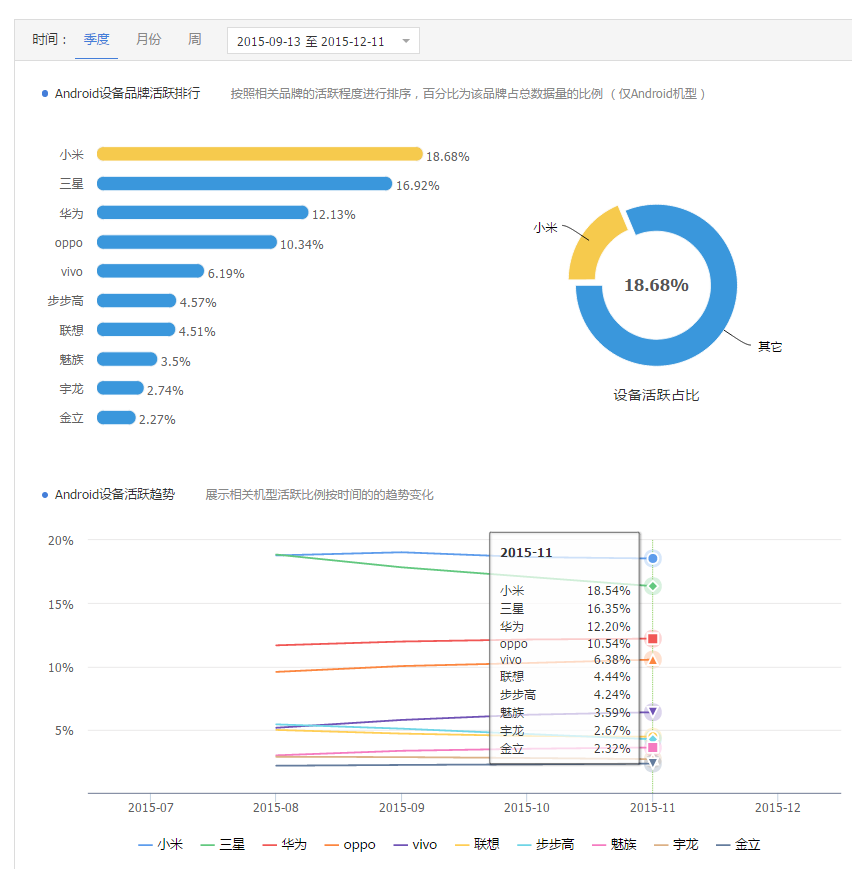Switch to the 季度 time tab

point(96,39)
